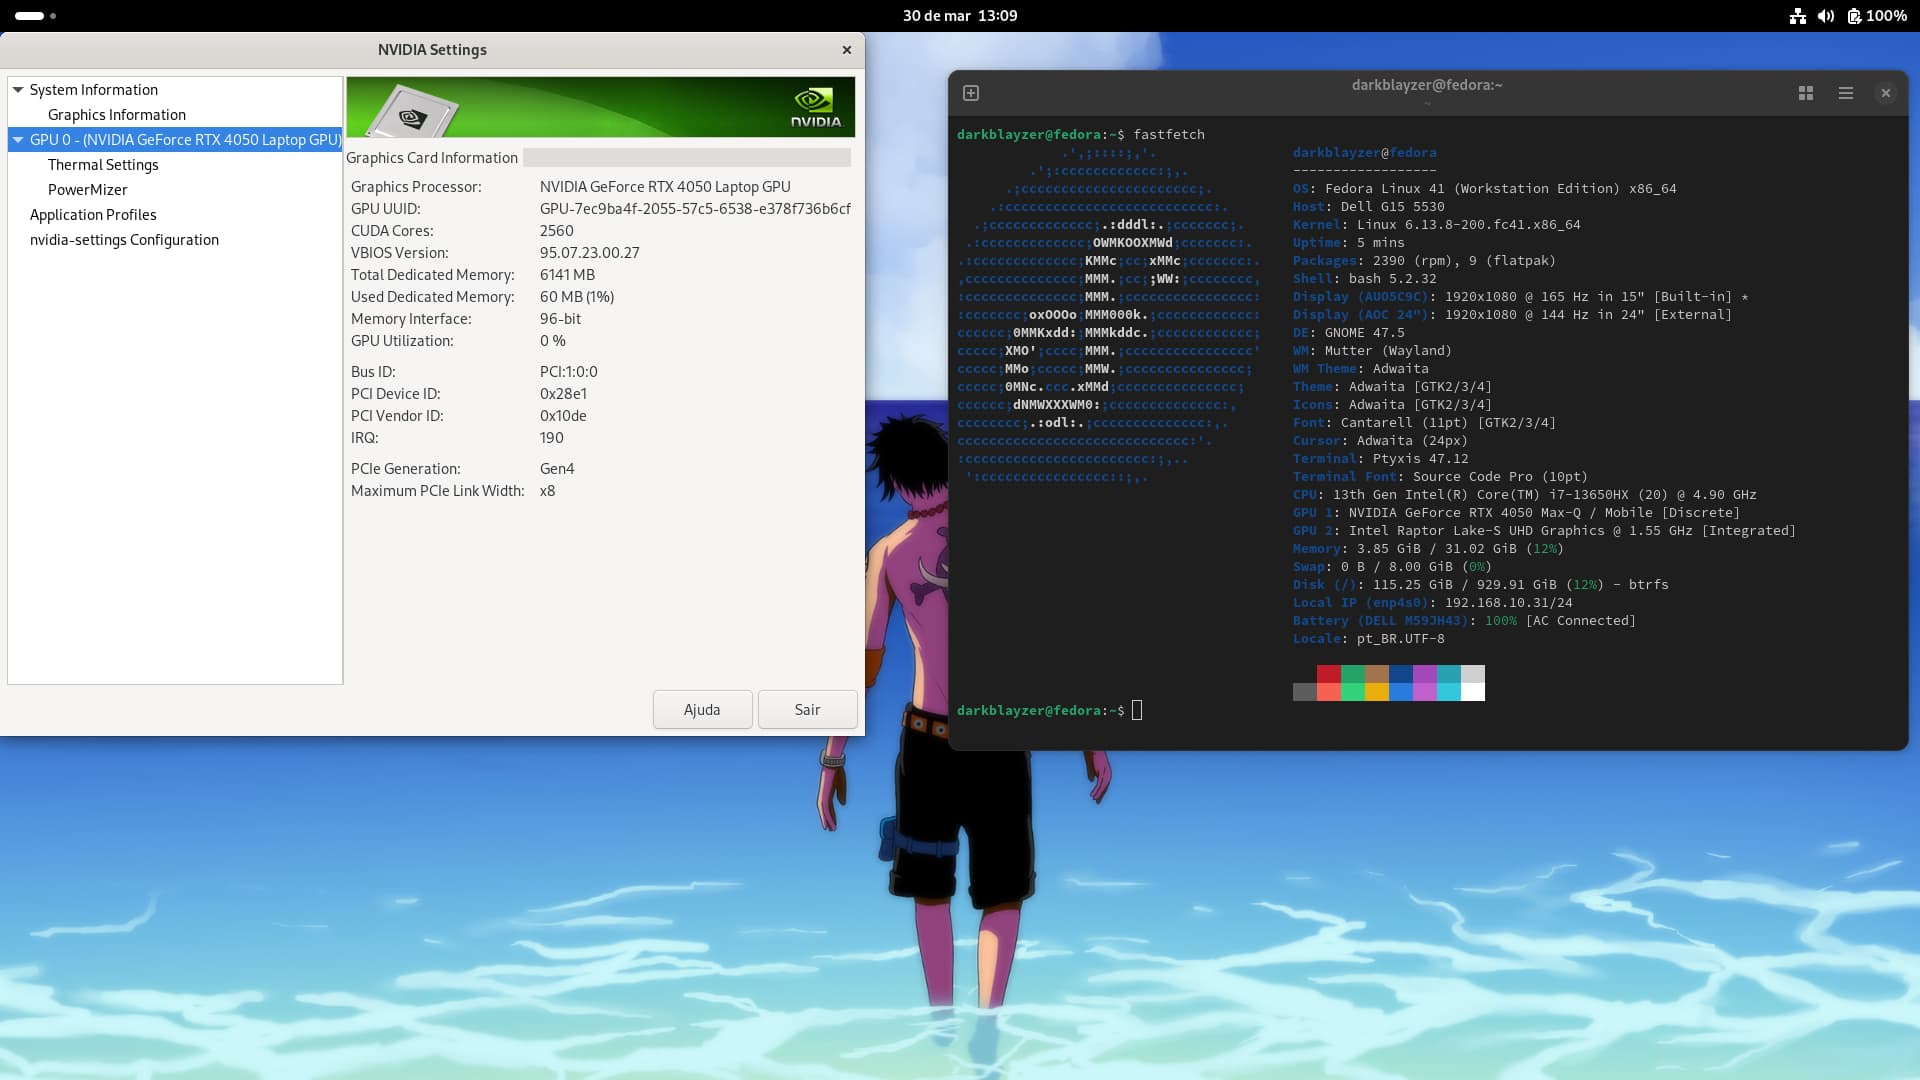Image resolution: width=1920 pixels, height=1080 pixels.
Task: Click the Sair quit button
Action: click(x=807, y=710)
